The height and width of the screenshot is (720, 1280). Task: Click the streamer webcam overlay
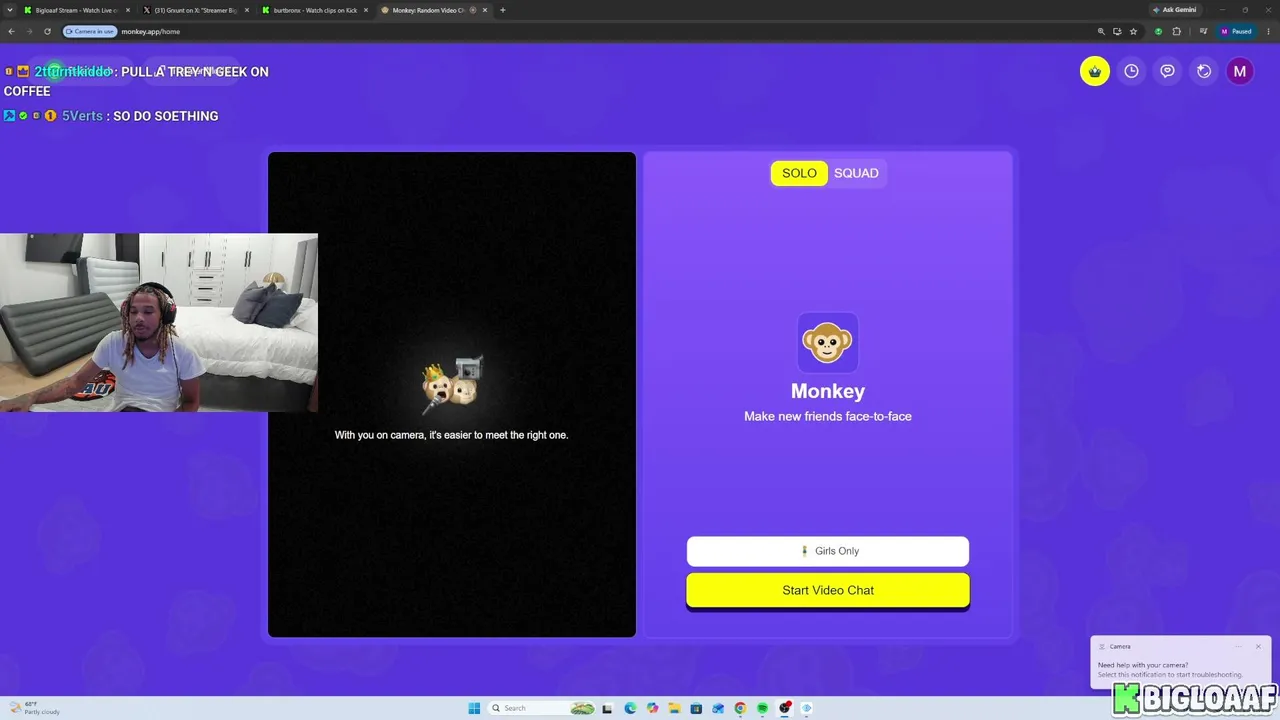click(x=159, y=323)
